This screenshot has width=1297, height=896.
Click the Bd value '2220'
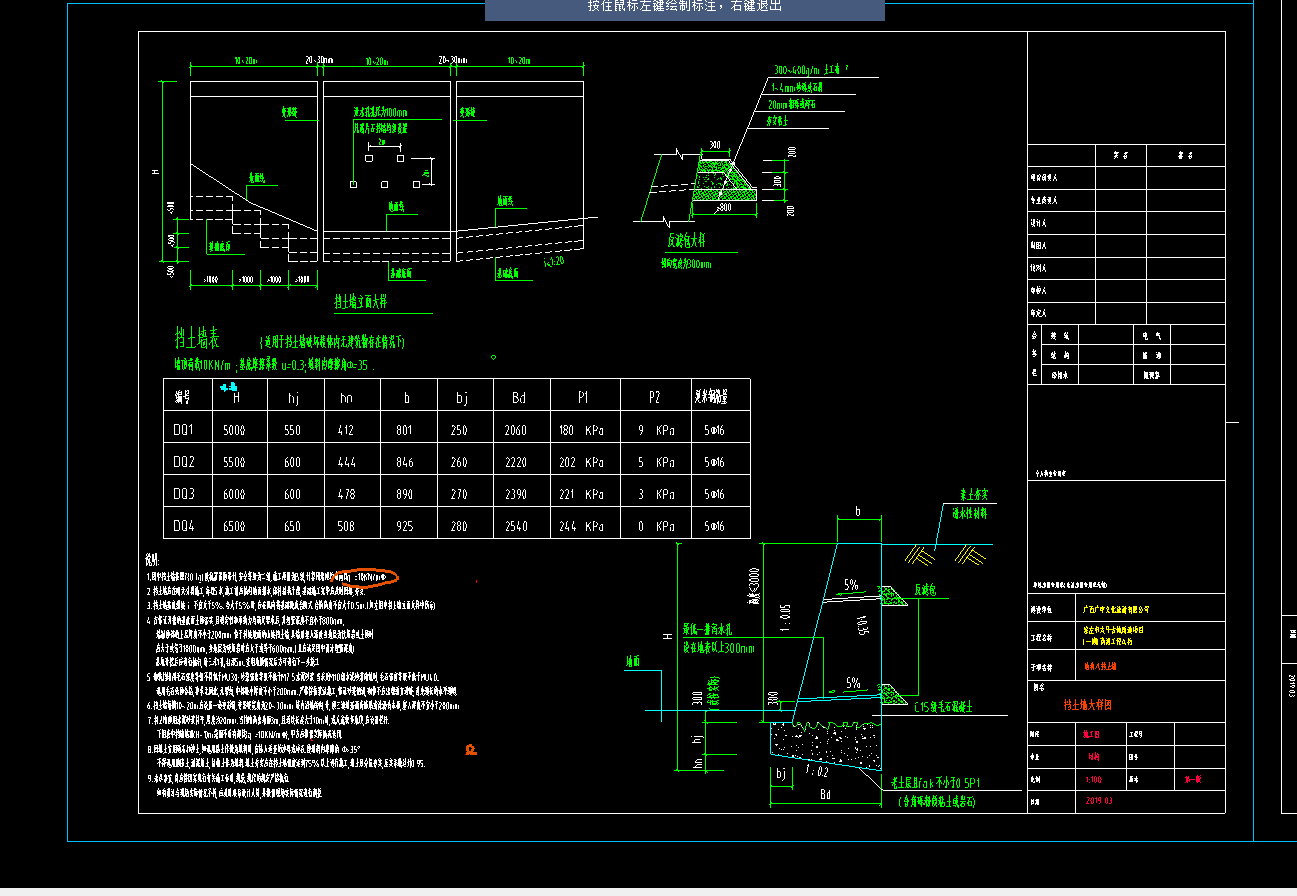518,463
